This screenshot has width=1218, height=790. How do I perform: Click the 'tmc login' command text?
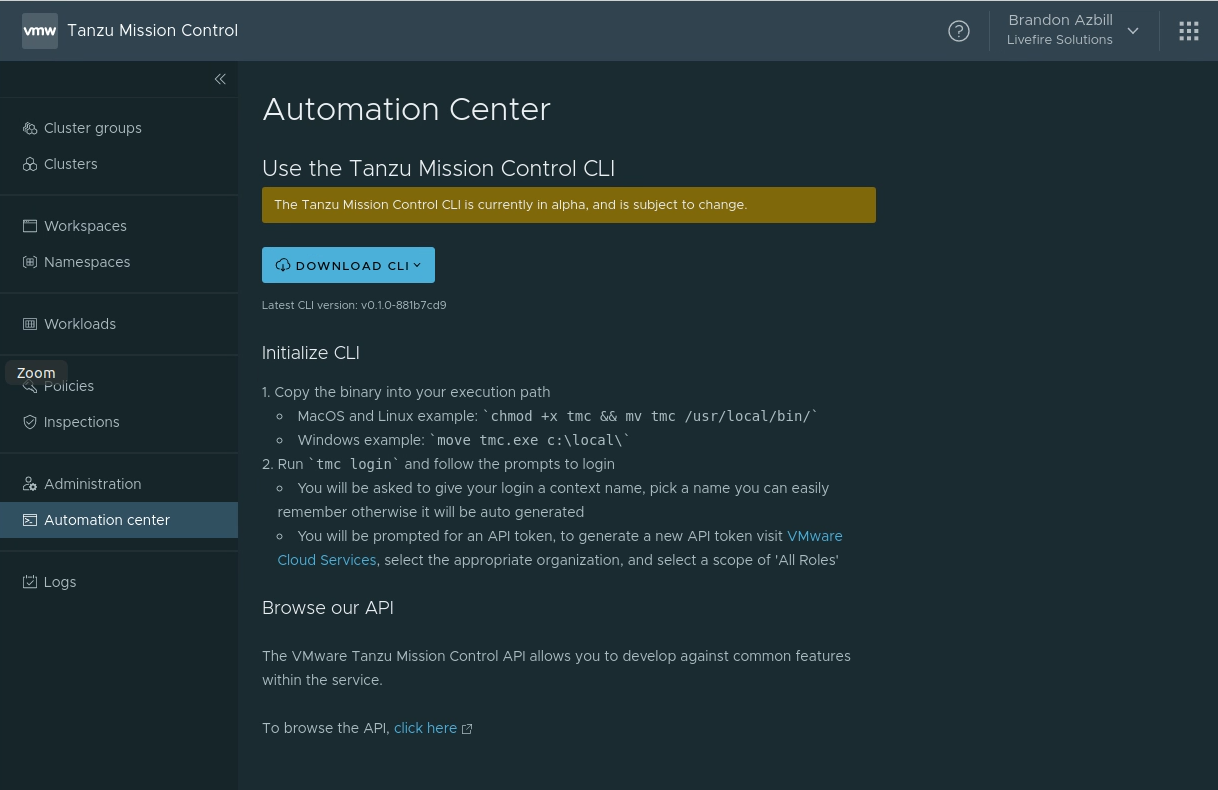tap(354, 464)
